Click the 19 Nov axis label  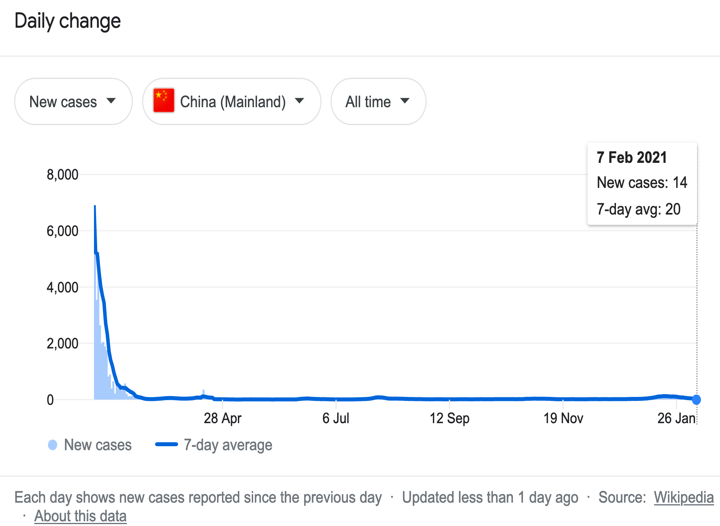[563, 418]
